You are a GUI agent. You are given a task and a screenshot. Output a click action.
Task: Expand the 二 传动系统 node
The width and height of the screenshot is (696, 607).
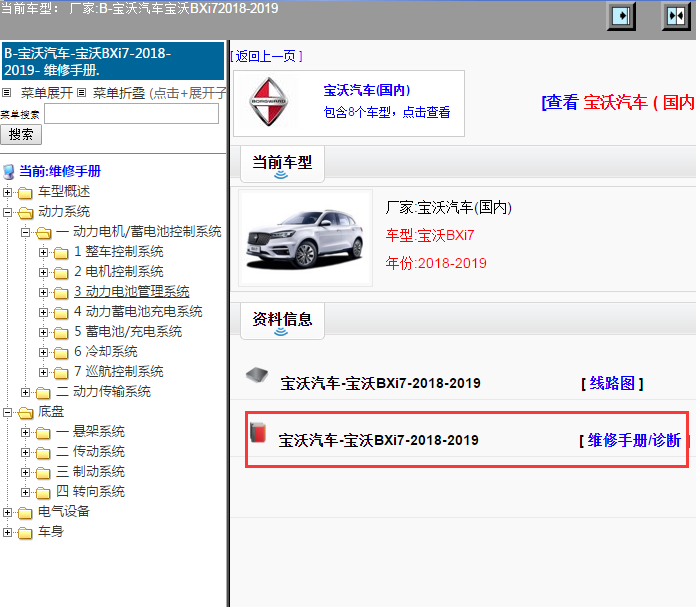tap(25, 452)
